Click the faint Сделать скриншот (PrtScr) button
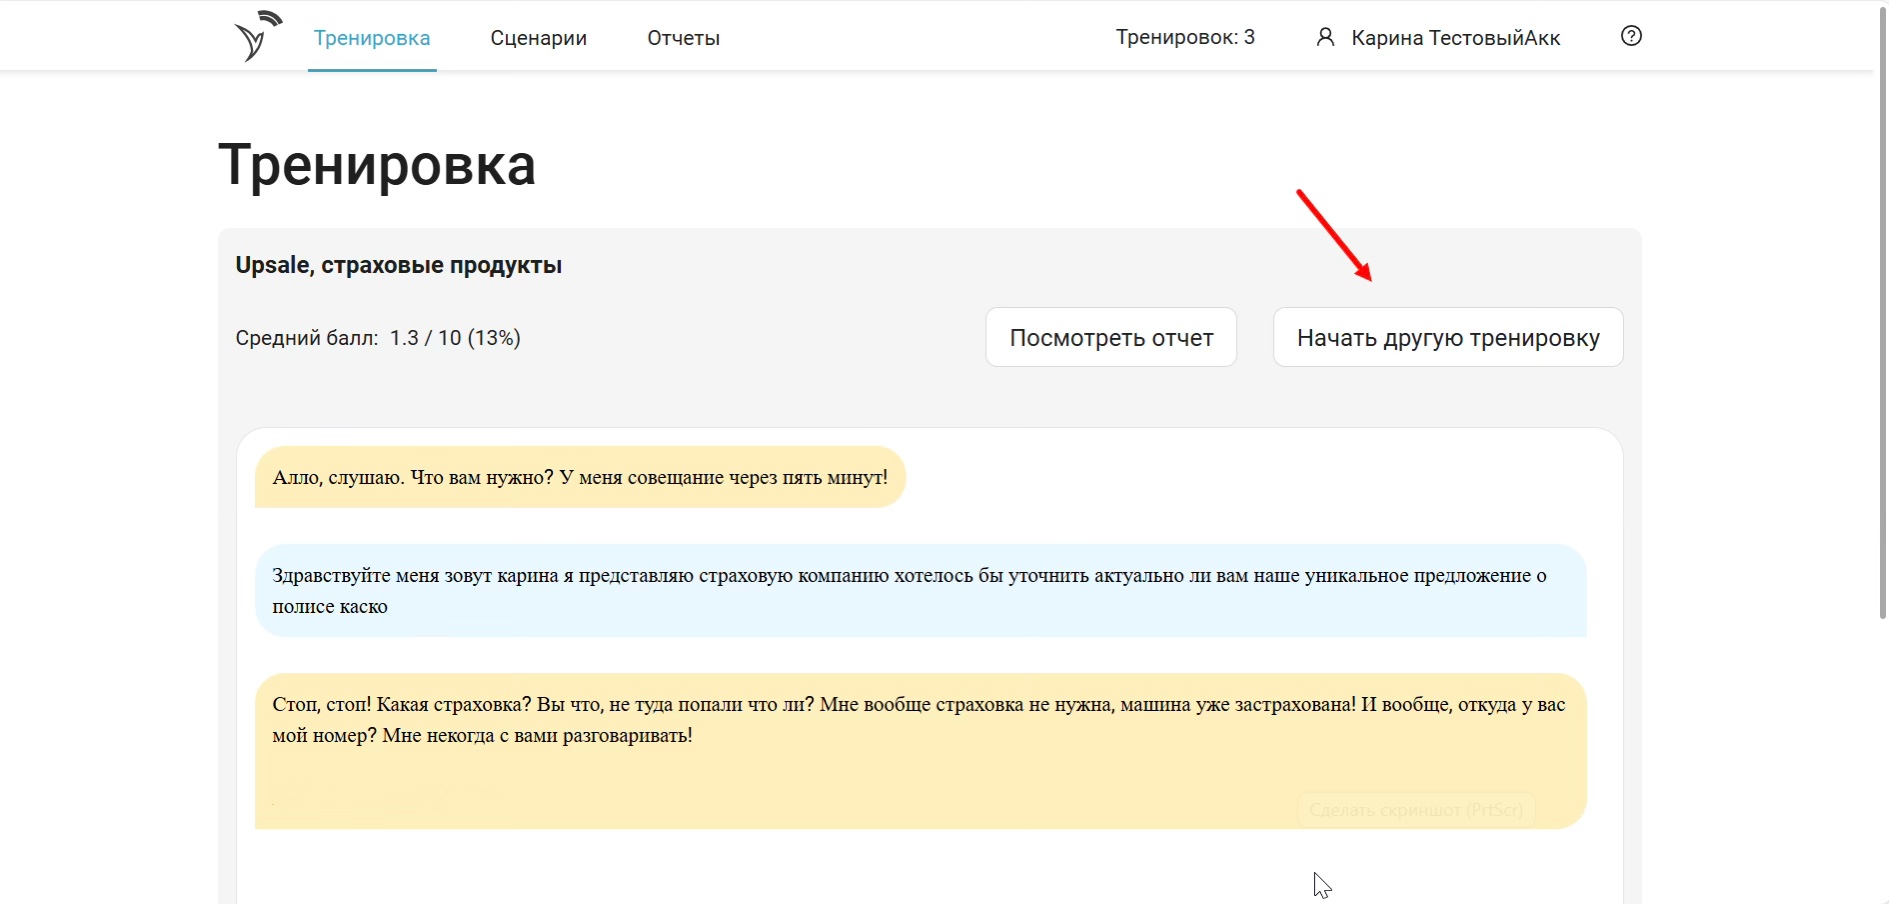The height and width of the screenshot is (904, 1889). pyautogui.click(x=1415, y=810)
